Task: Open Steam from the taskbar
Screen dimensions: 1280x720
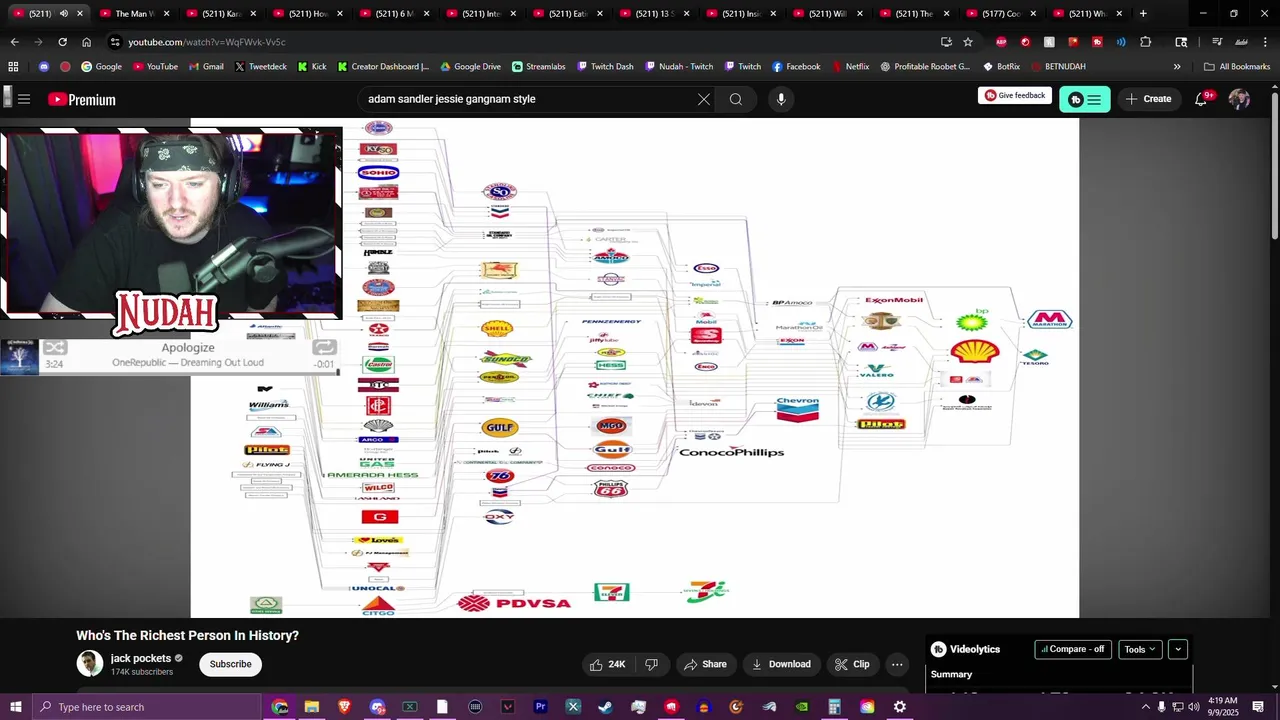Action: pyautogui.click(x=605, y=707)
